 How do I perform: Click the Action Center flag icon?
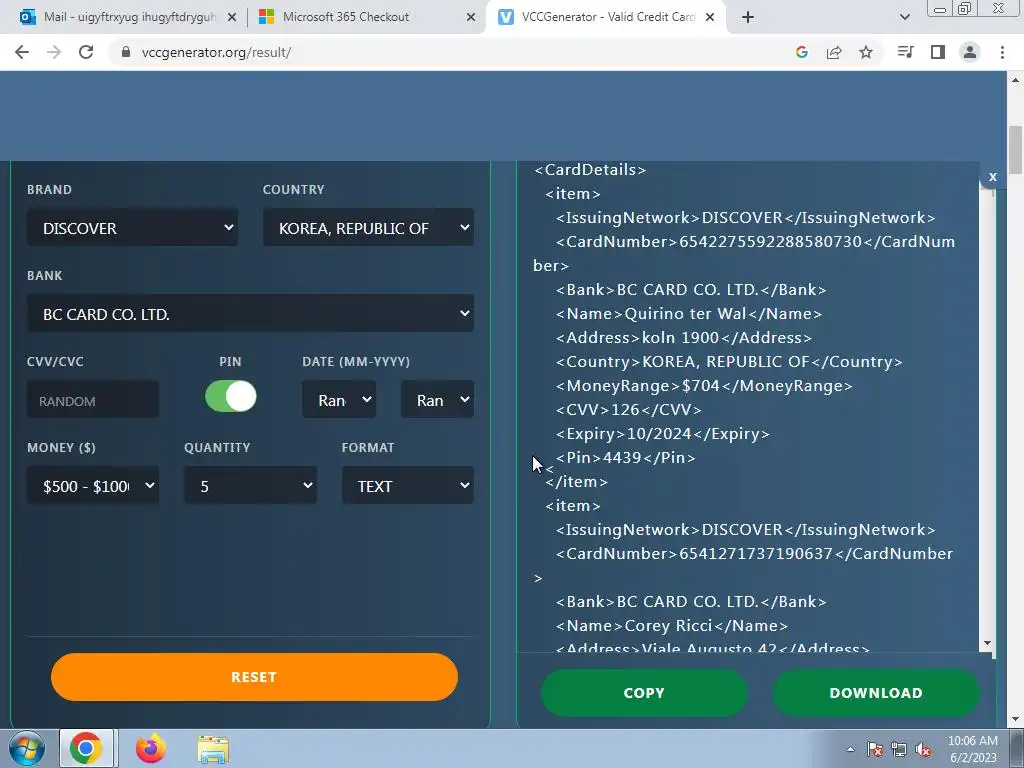click(875, 749)
